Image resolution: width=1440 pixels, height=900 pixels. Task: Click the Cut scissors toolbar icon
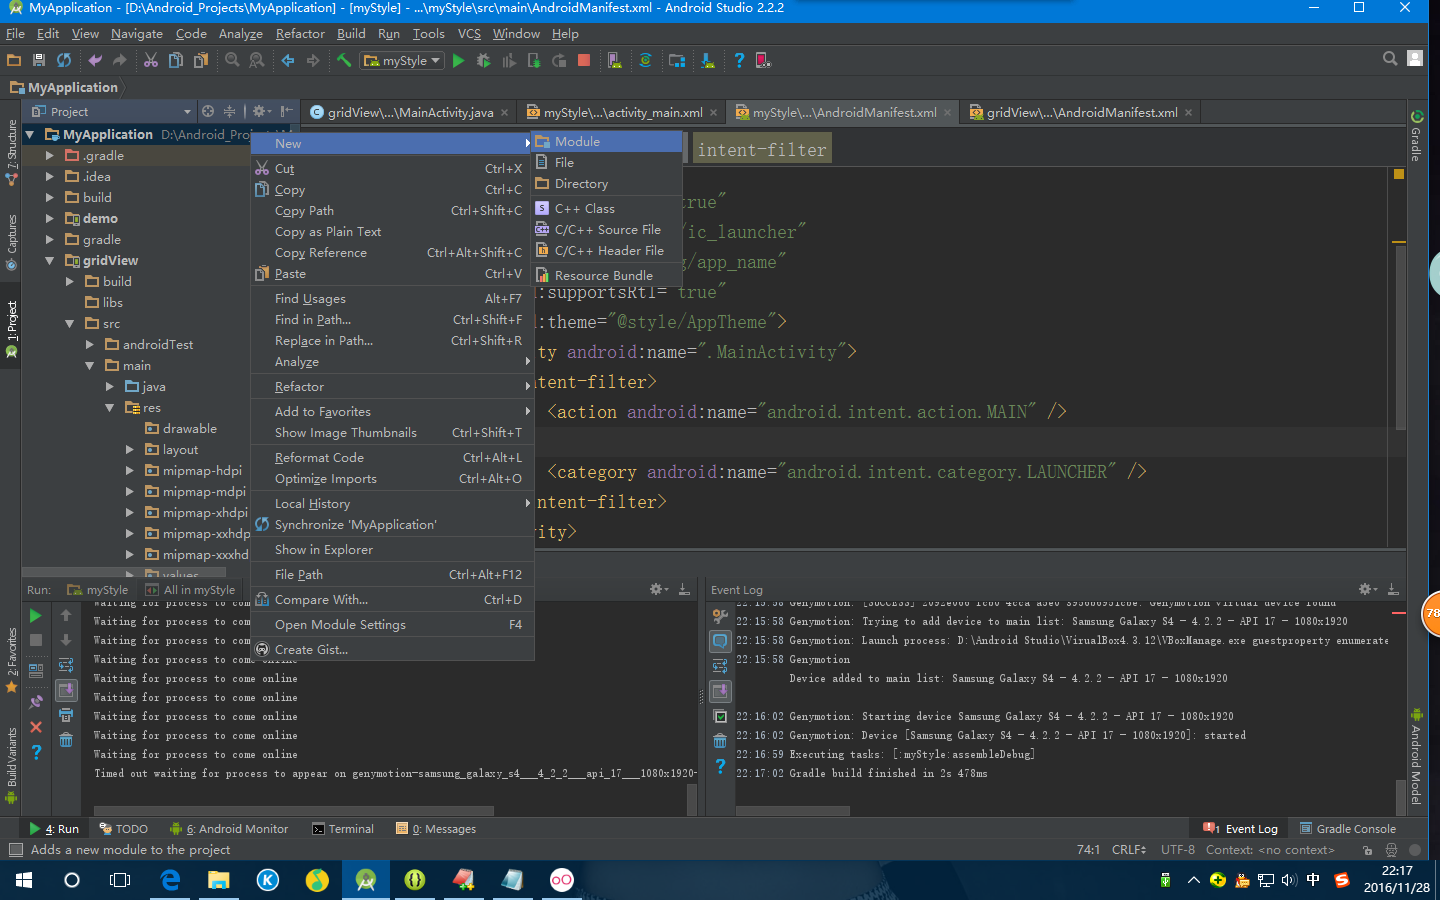[x=151, y=61]
